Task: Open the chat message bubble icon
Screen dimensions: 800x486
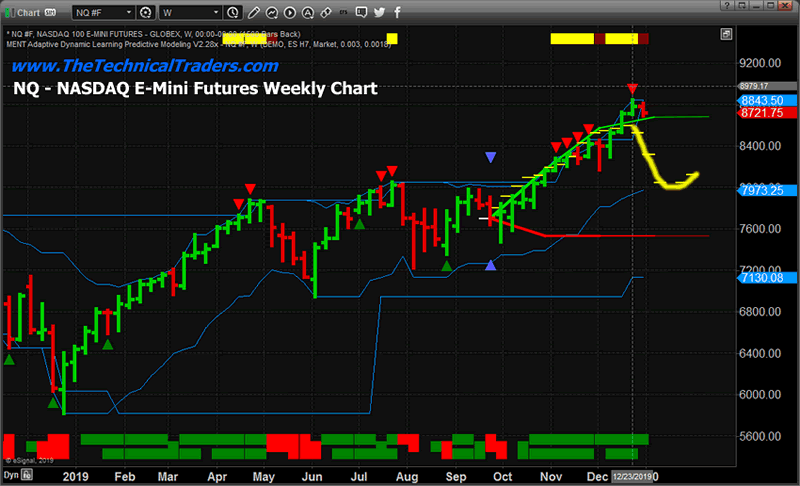Action: (361, 12)
